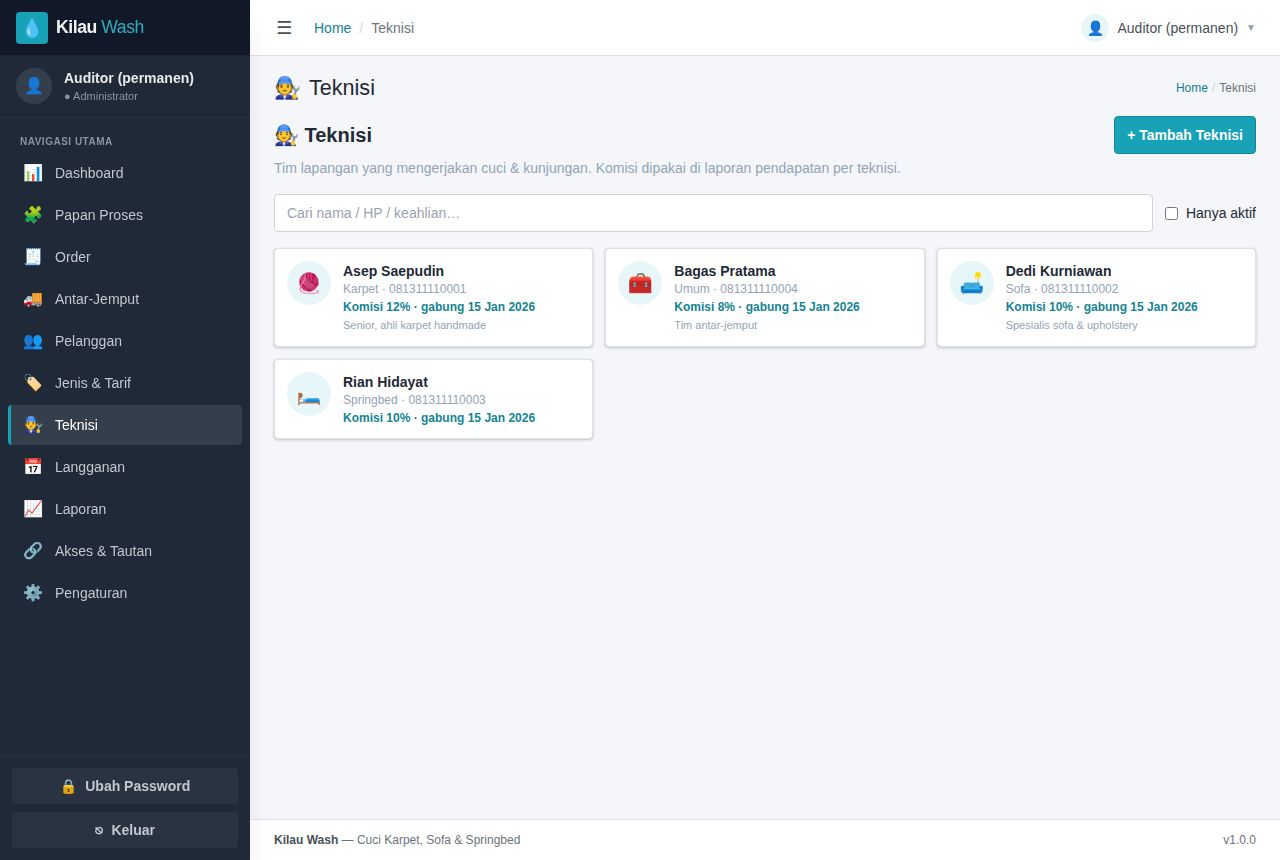
Task: Open the Langganan menu item
Action: click(125, 467)
